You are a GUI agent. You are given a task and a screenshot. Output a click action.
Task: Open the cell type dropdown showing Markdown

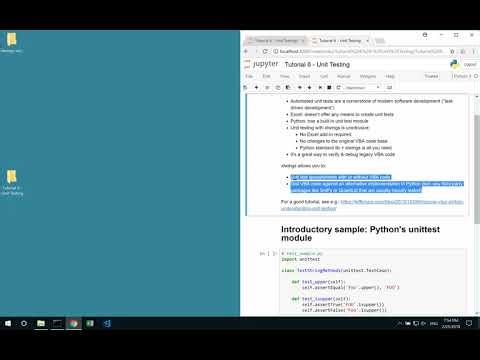point(362,87)
